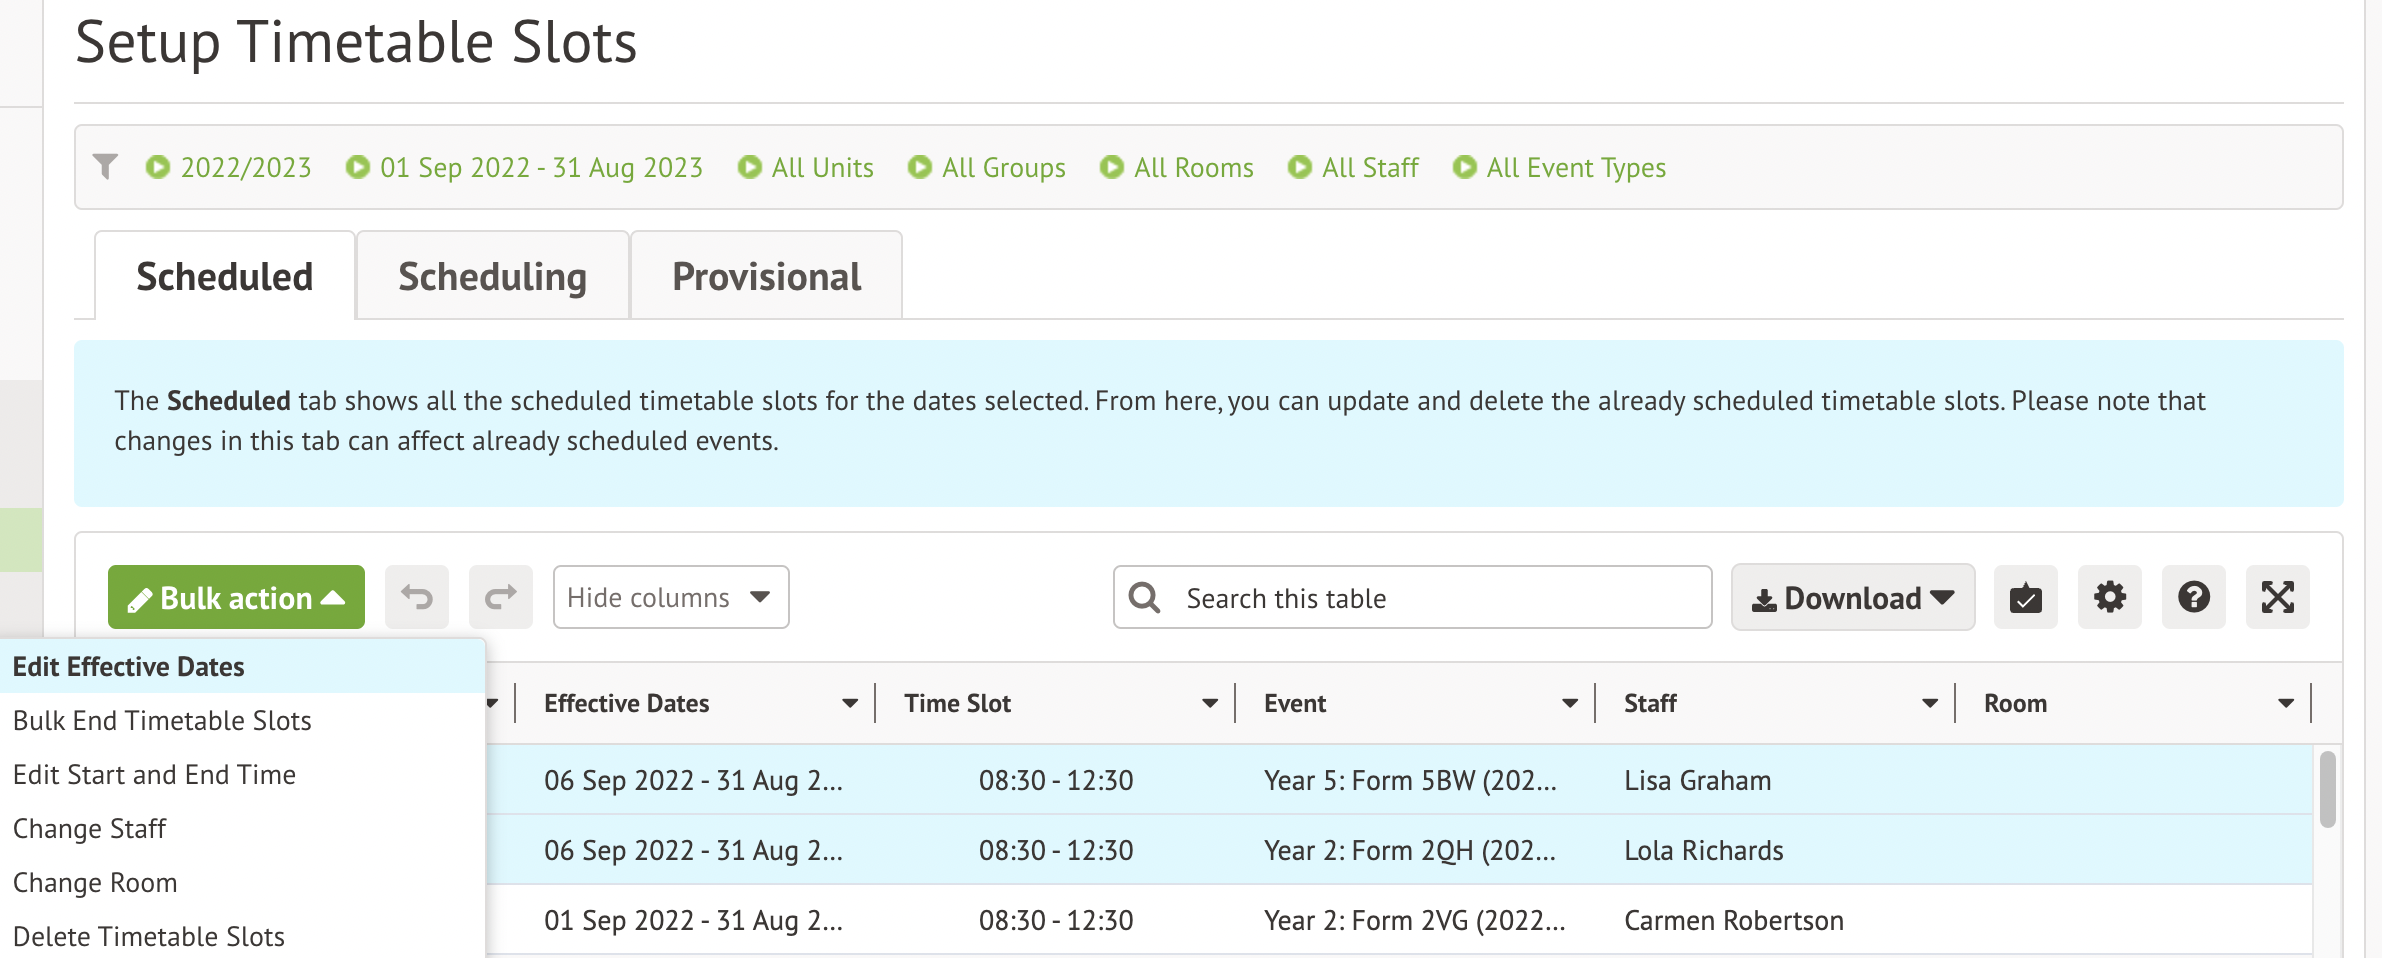Expand the Effective Dates column menu
The height and width of the screenshot is (958, 2382).
tap(850, 704)
